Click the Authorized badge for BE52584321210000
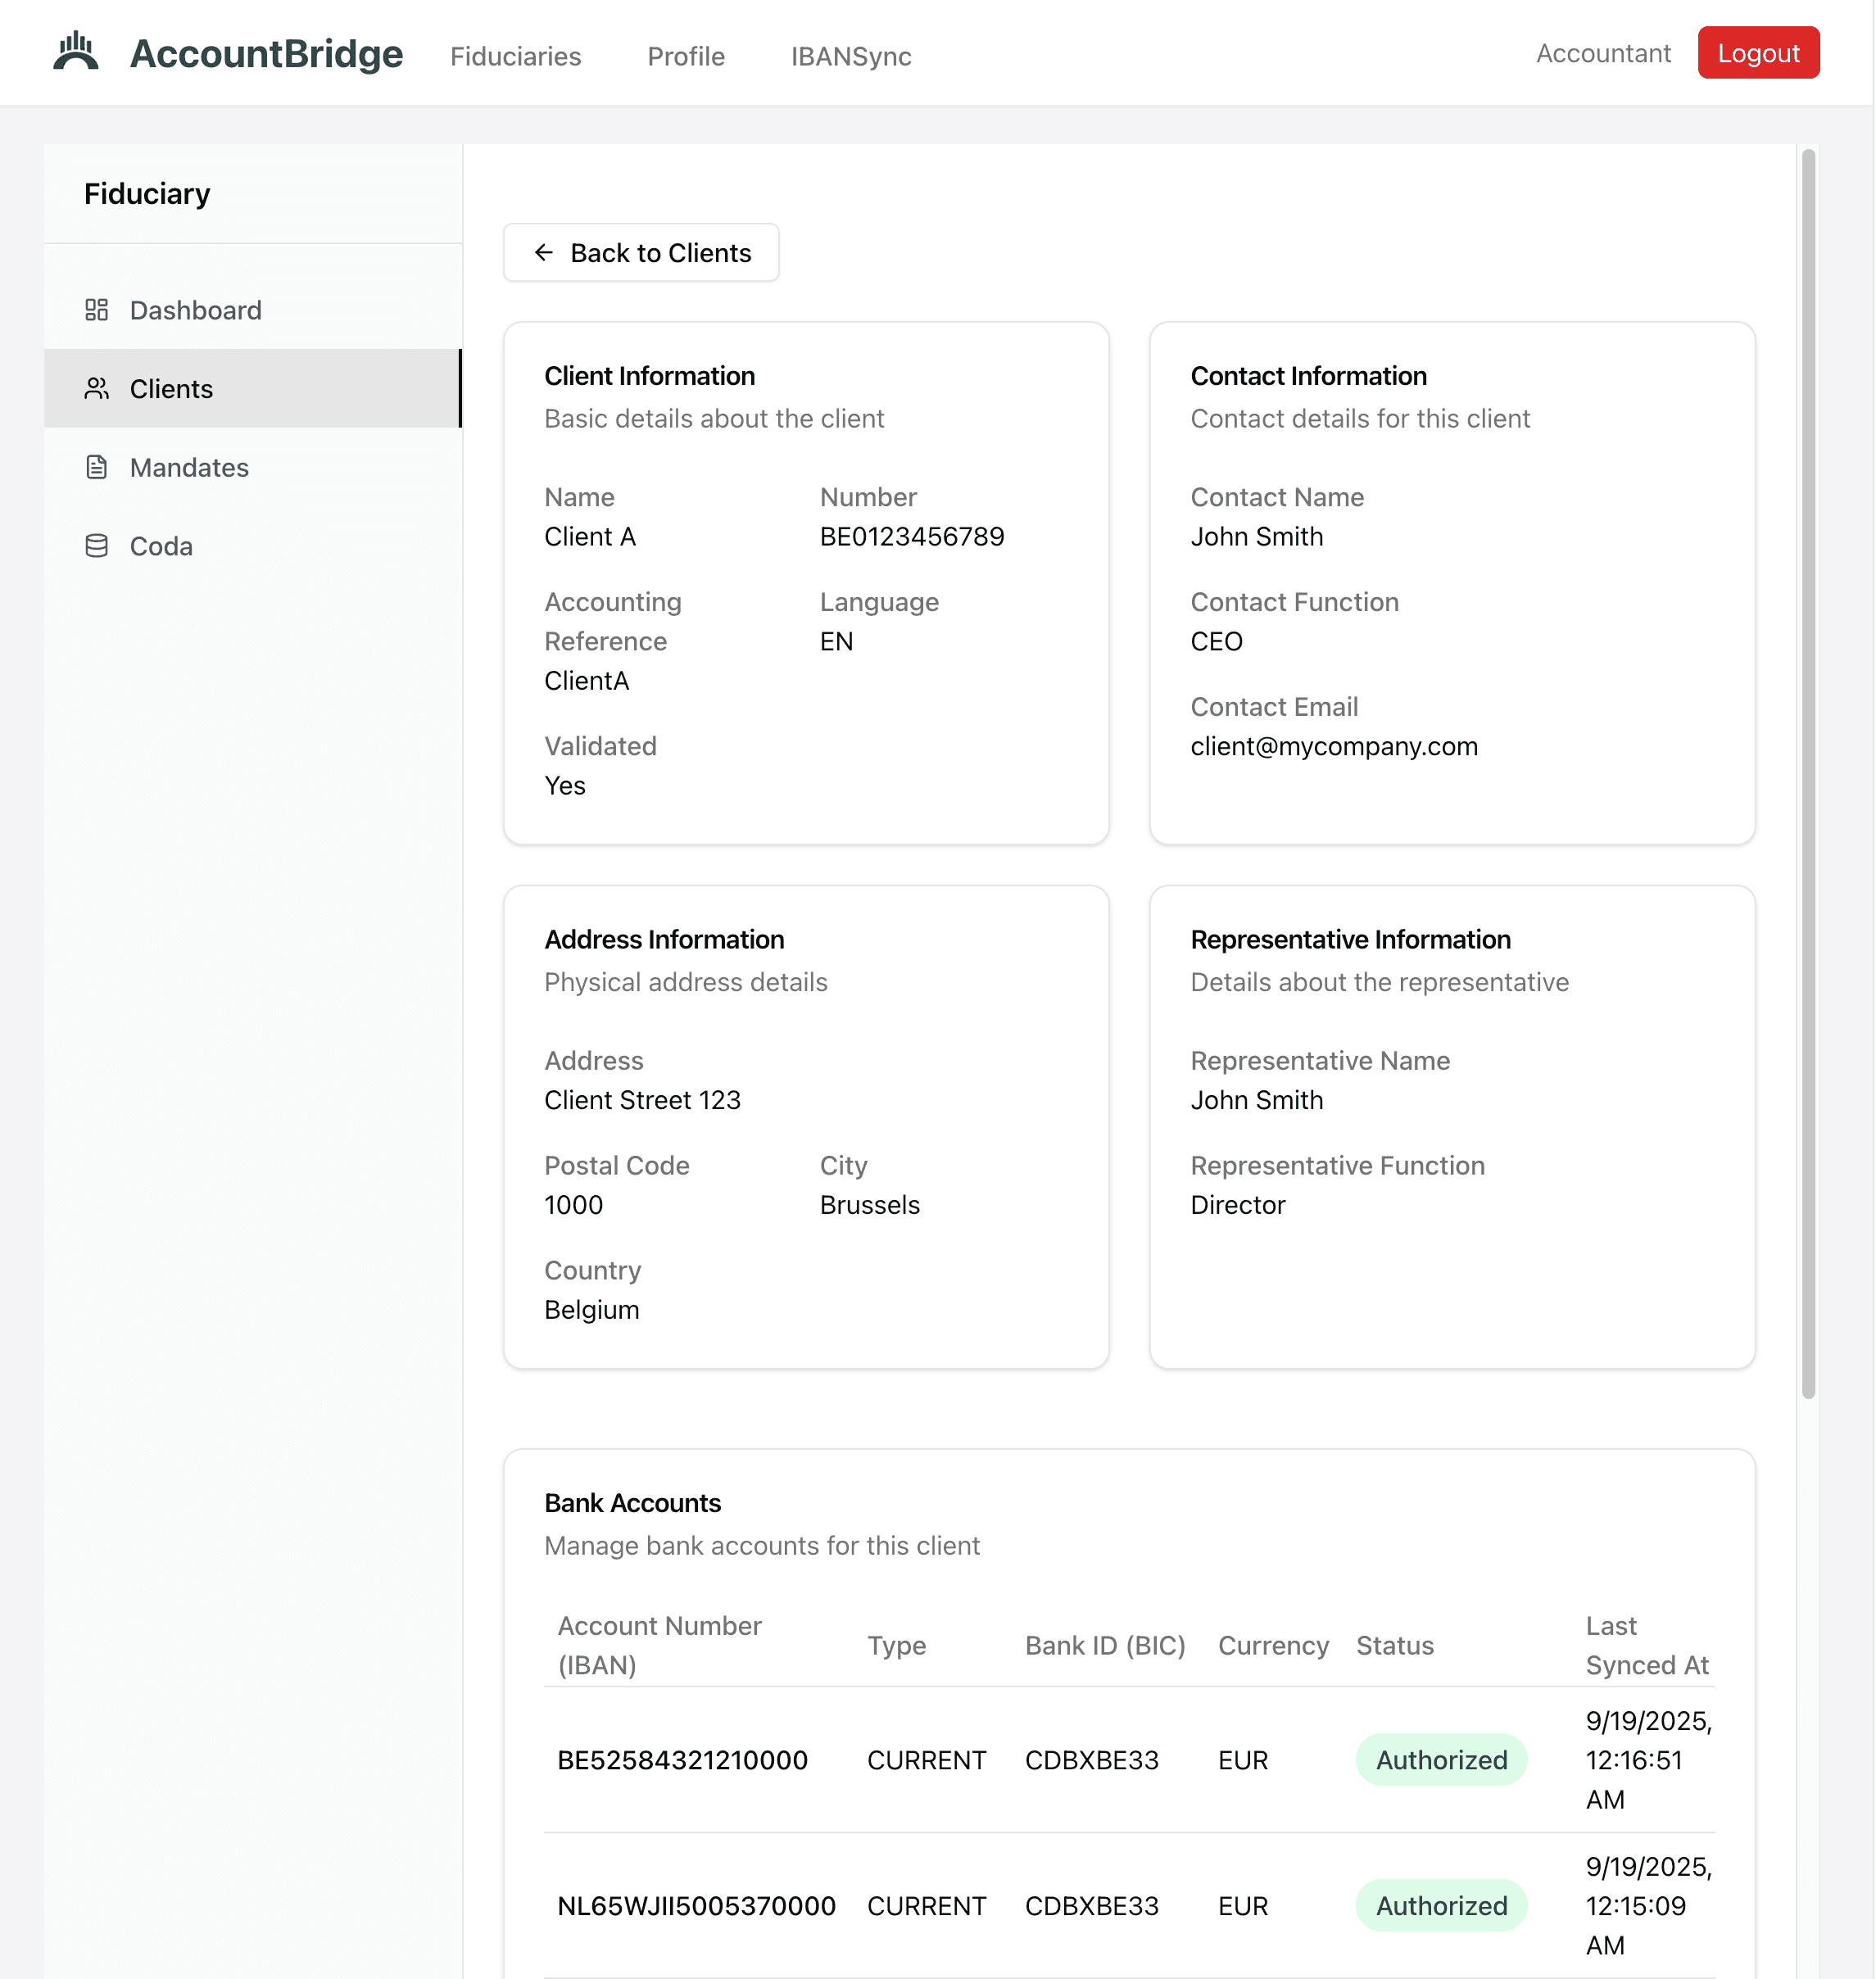 (x=1441, y=1760)
